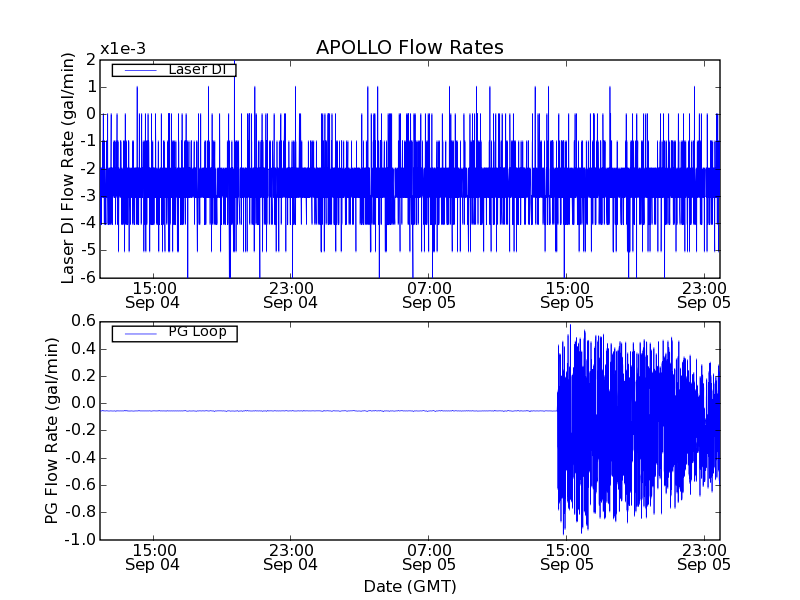Click "07:00 Sep 05" tick under bottom plot
Image resolution: width=800 pixels, height=600 pixels.
pyautogui.click(x=428, y=557)
